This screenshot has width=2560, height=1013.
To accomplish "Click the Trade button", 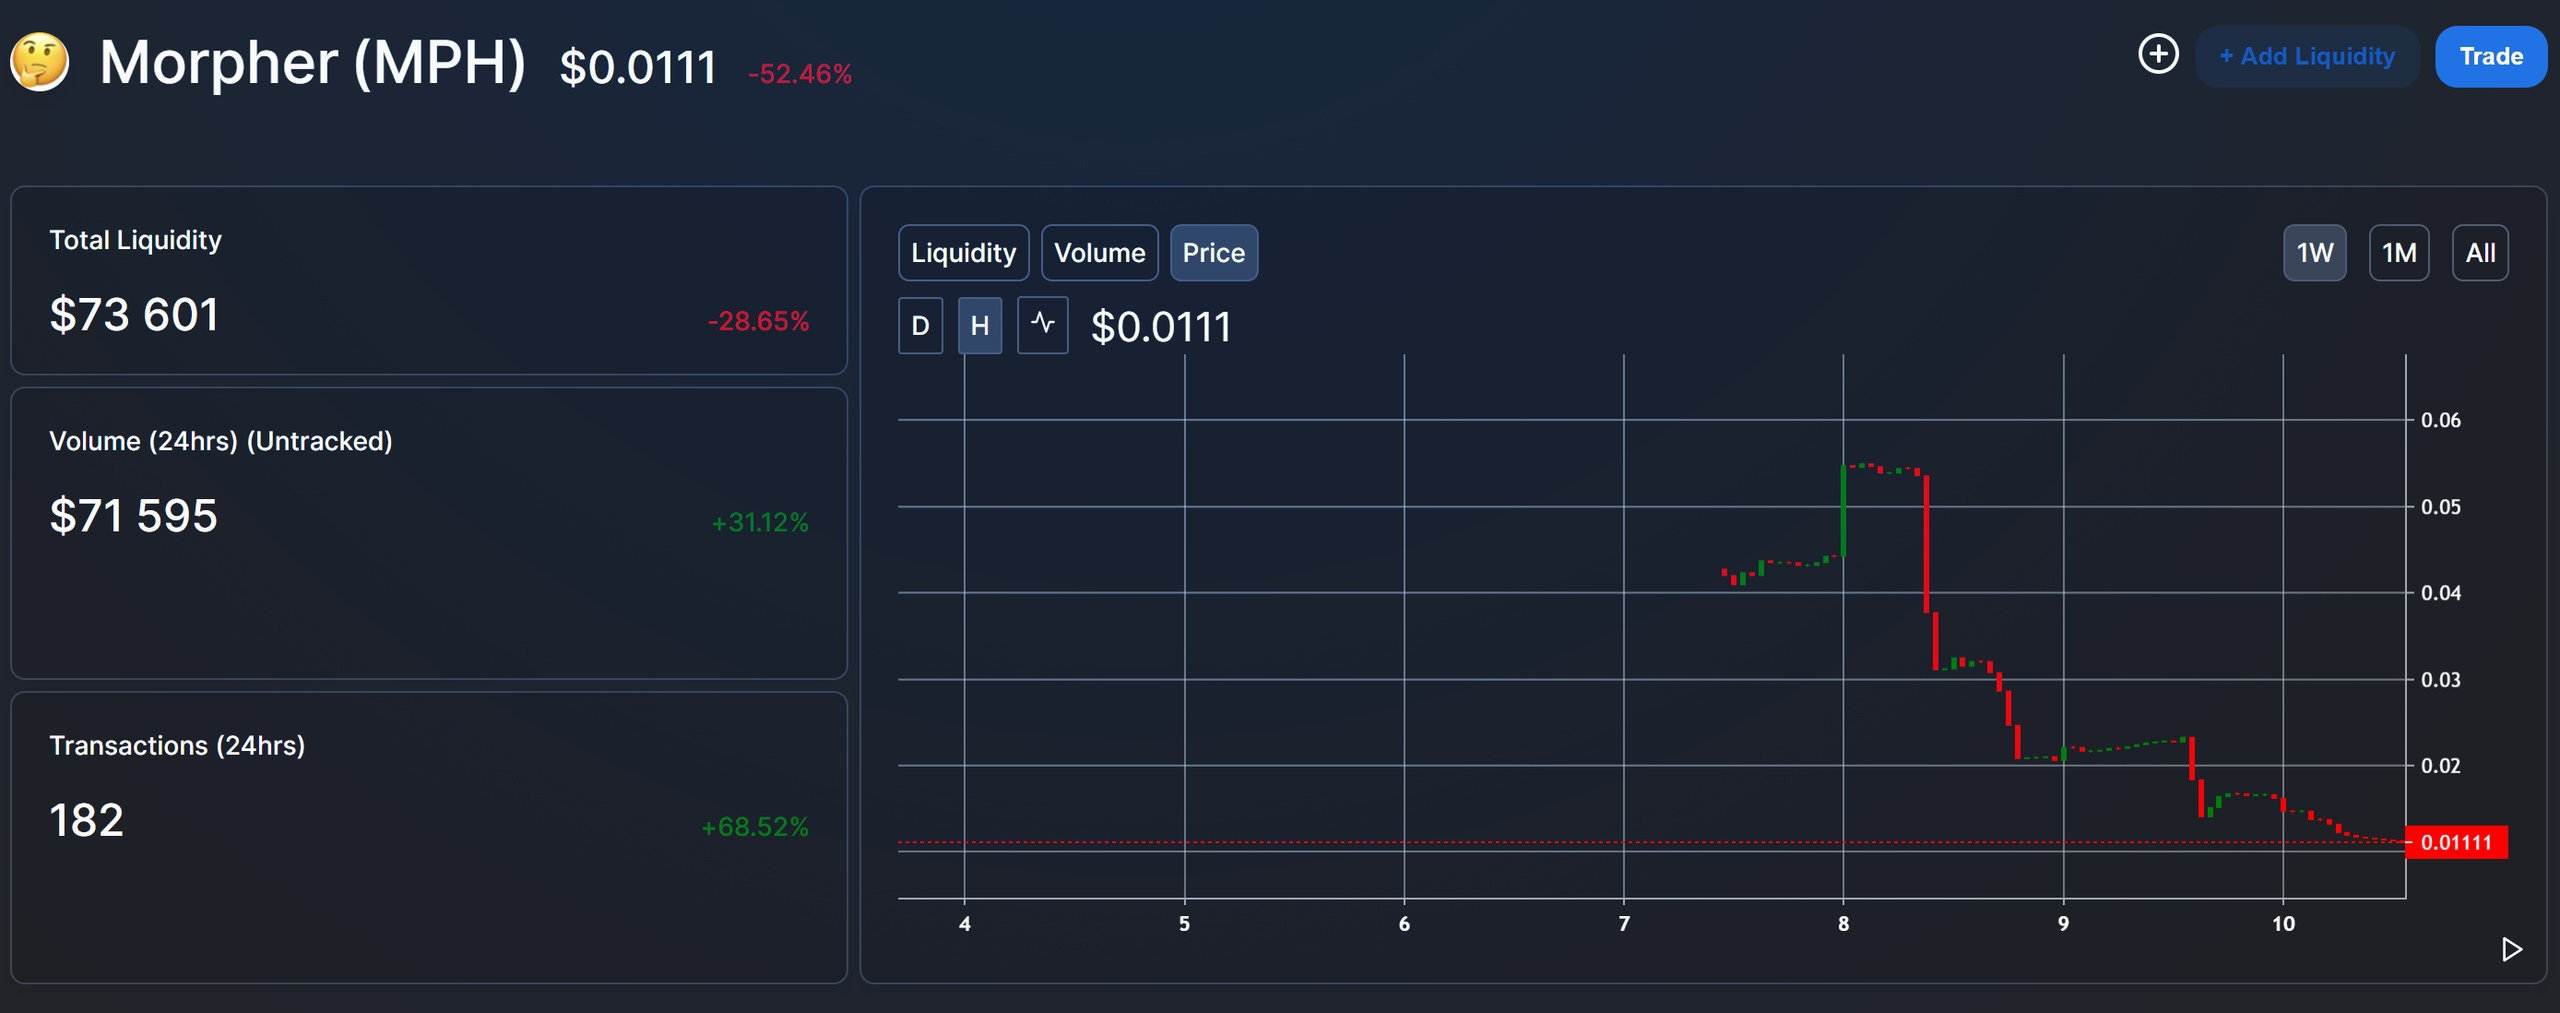I will [x=2491, y=57].
